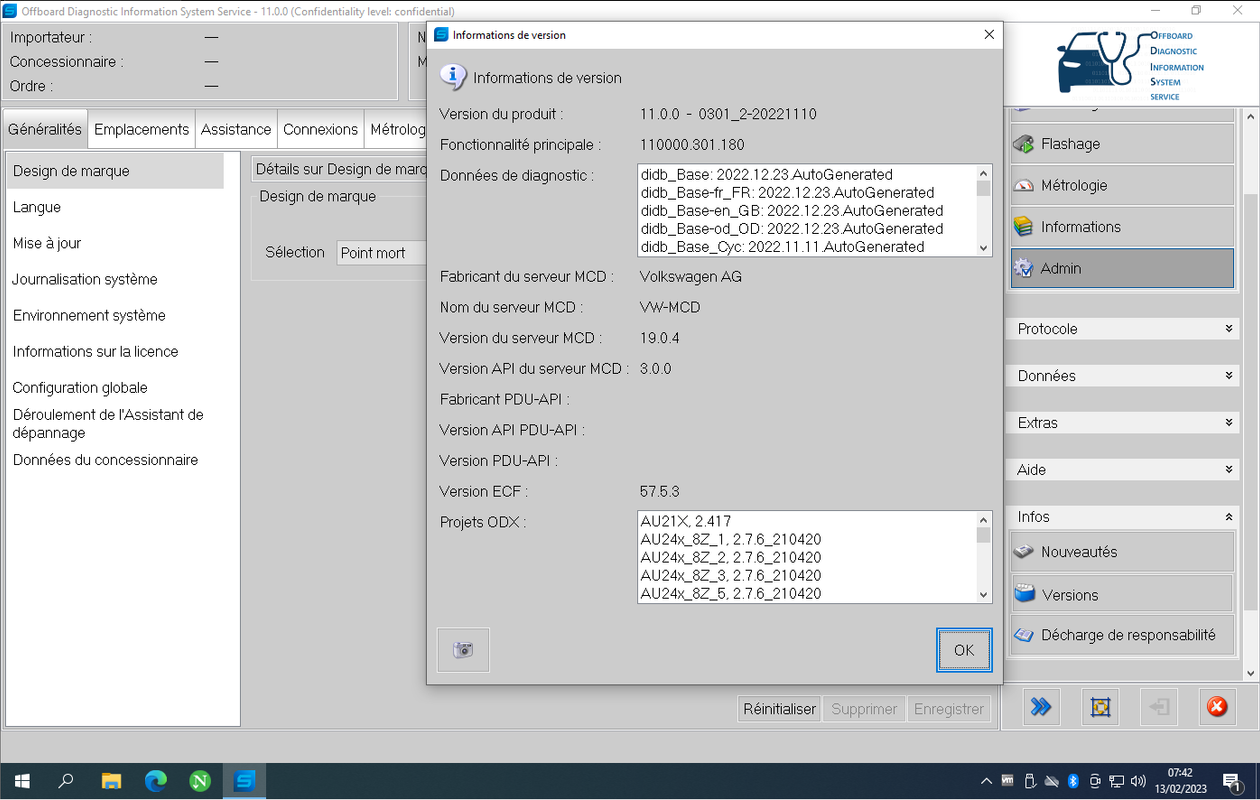The width and height of the screenshot is (1260, 800).
Task: Open the Windows Start menu
Action: (x=22, y=781)
